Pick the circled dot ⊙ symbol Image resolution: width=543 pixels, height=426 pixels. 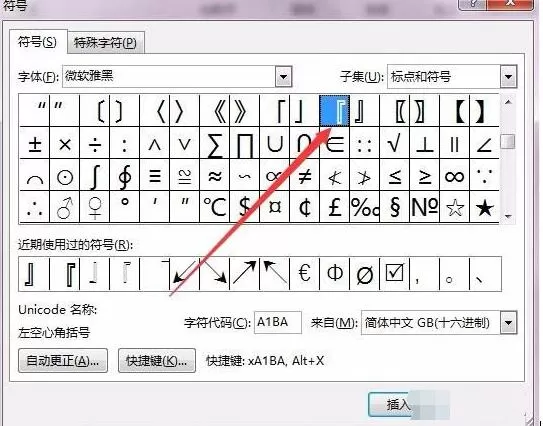coord(65,175)
